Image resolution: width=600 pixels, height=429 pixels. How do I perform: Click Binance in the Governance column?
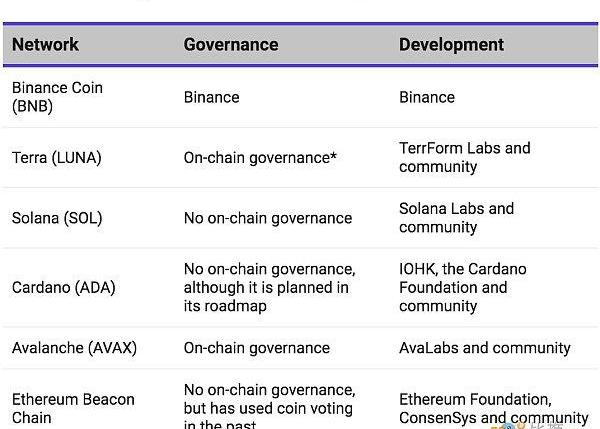pyautogui.click(x=212, y=97)
